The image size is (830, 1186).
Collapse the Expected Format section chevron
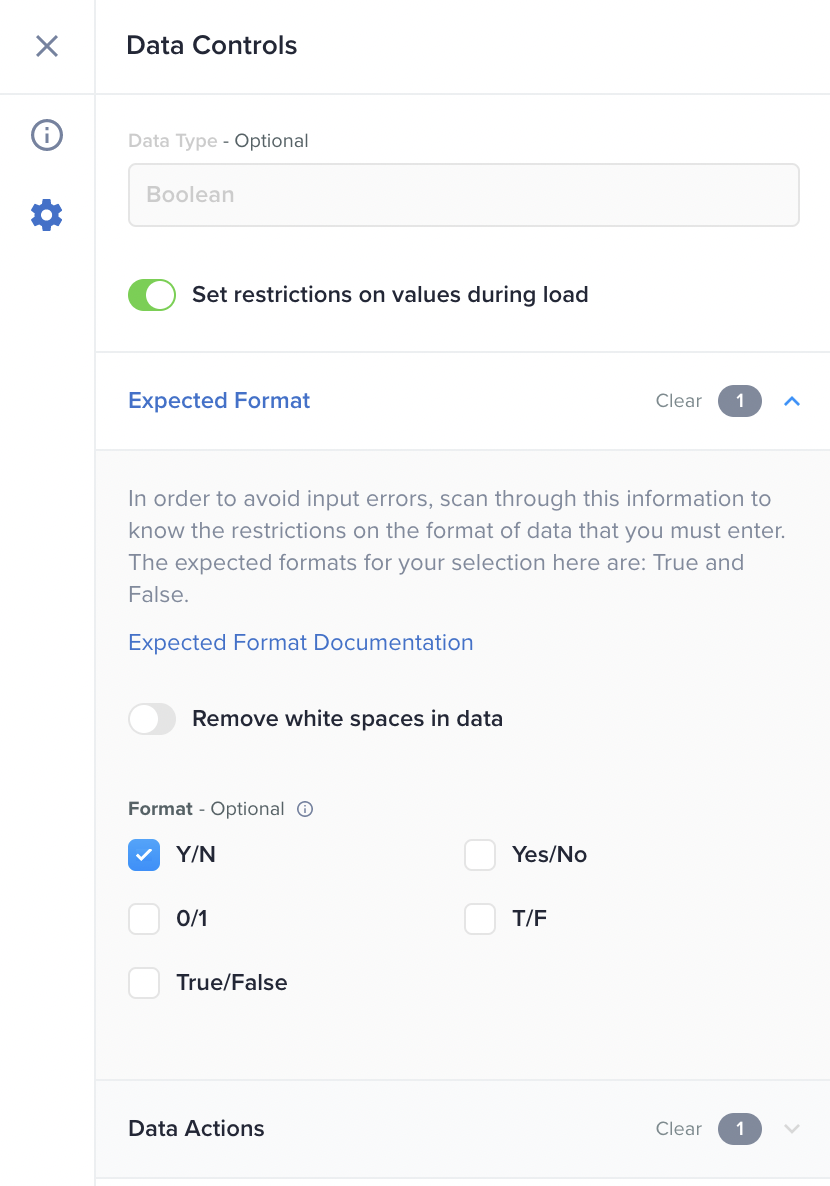click(x=792, y=401)
